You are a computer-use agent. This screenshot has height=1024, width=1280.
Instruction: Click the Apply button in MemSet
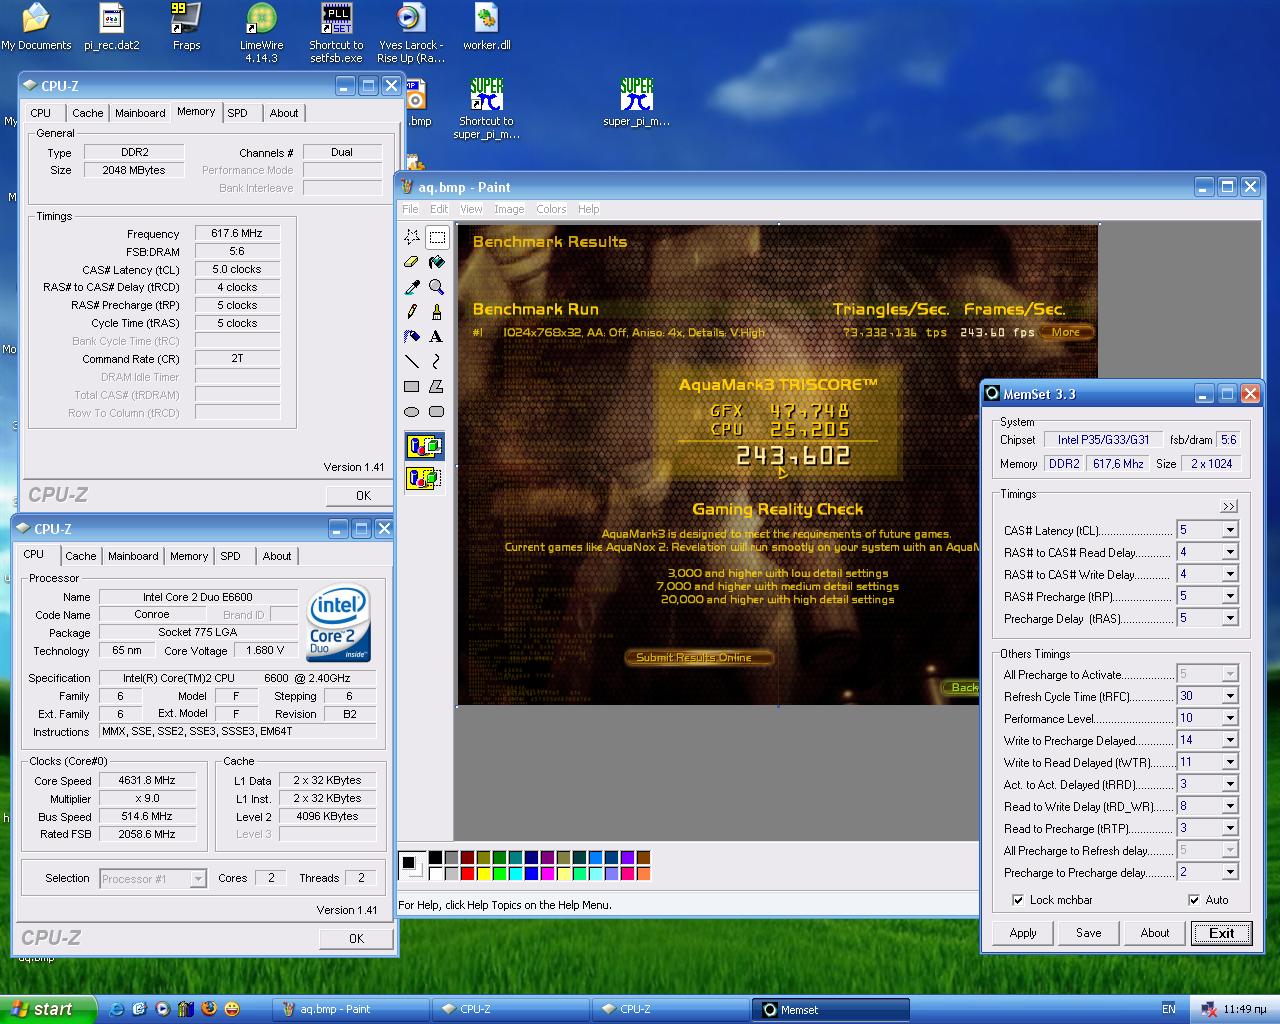coord(1023,933)
